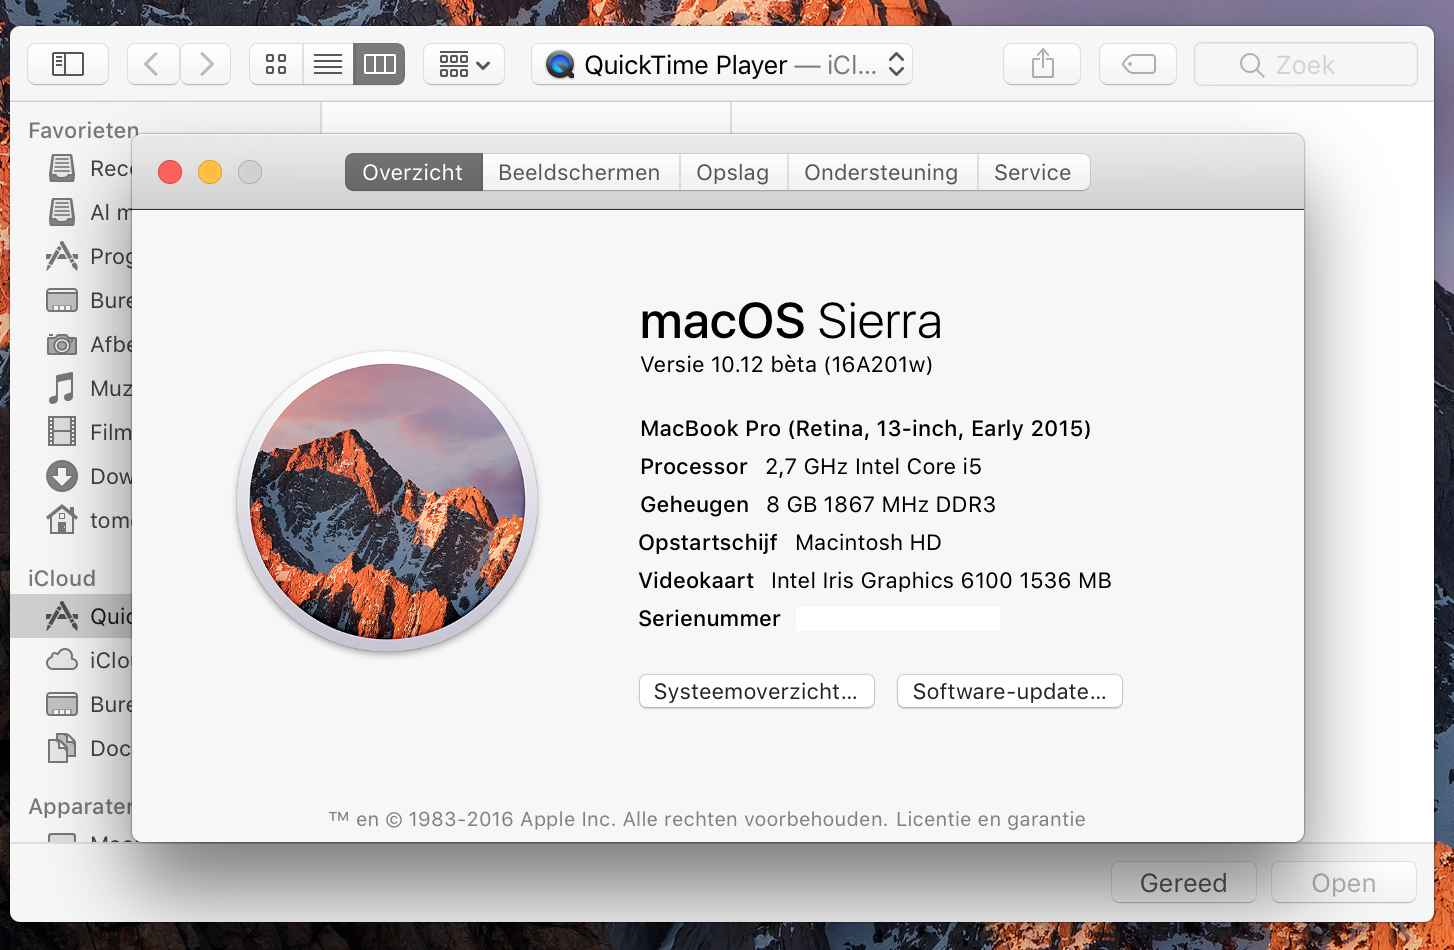
Task: Click the Gereed button
Action: (x=1184, y=882)
